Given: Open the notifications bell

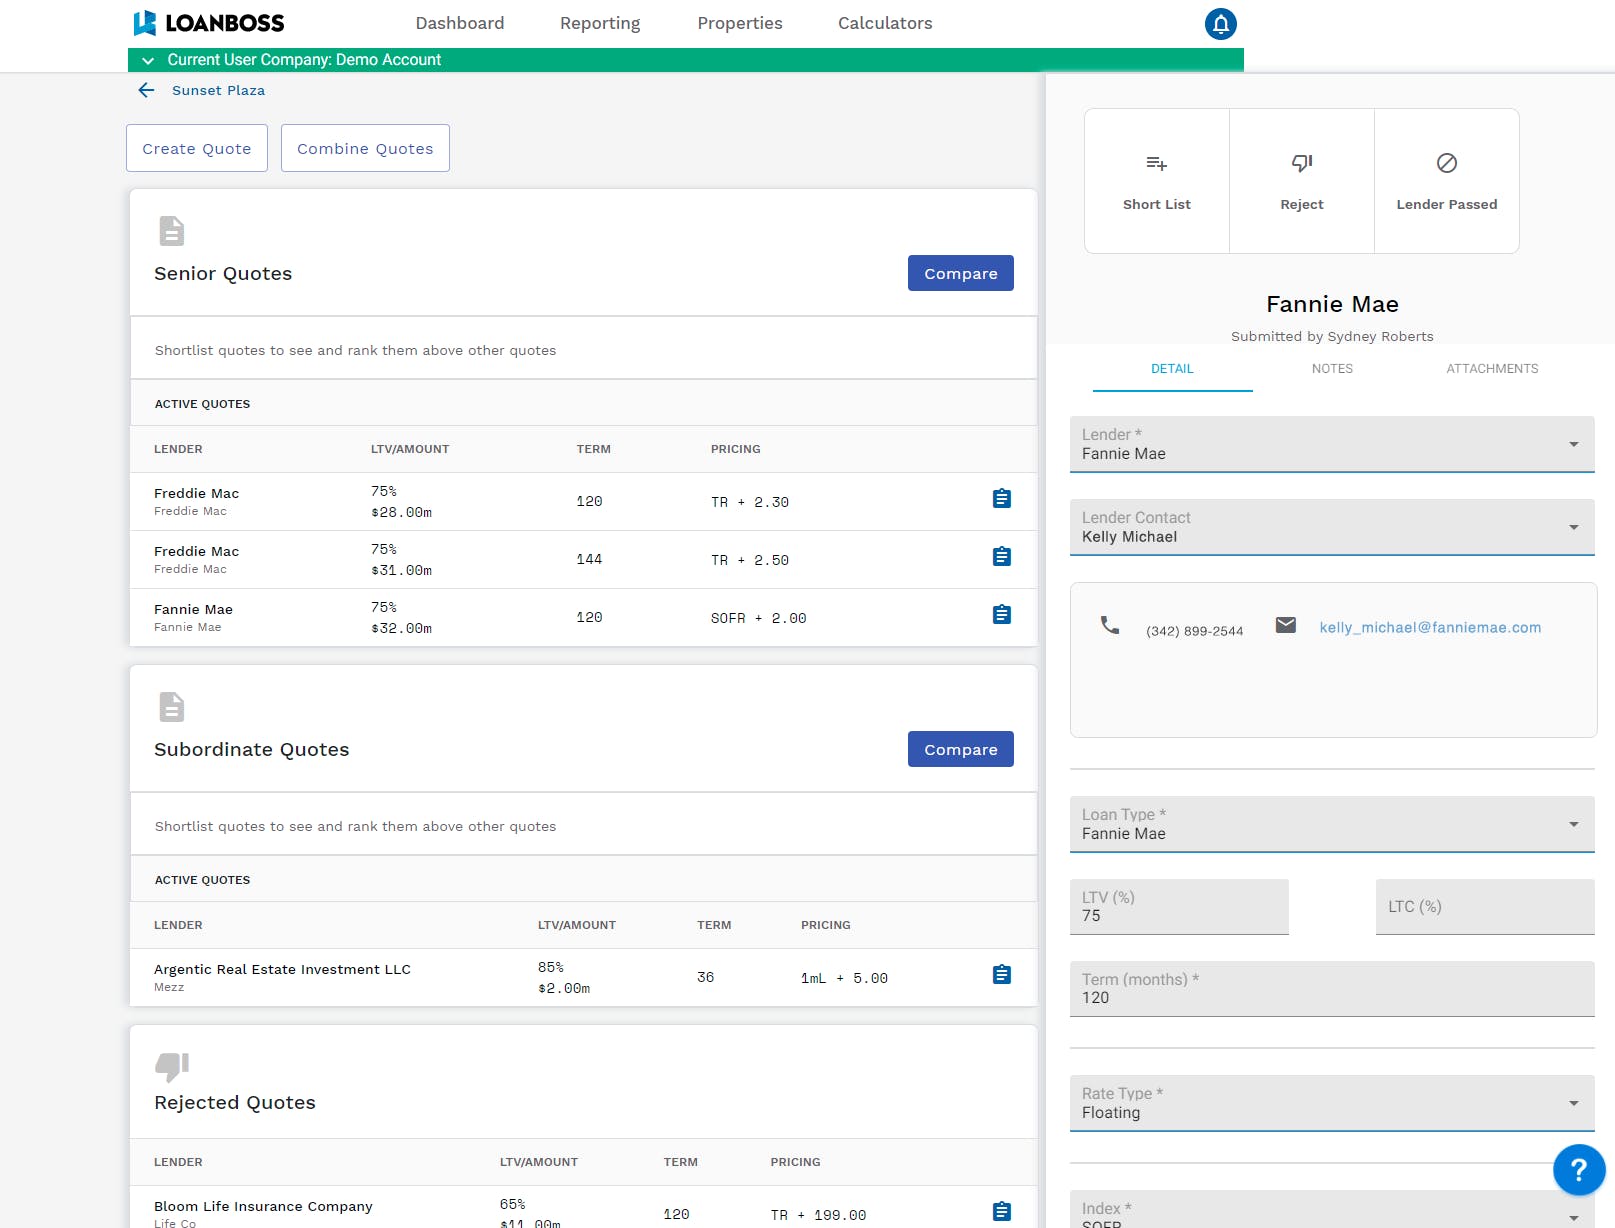Looking at the screenshot, I should click(x=1221, y=24).
